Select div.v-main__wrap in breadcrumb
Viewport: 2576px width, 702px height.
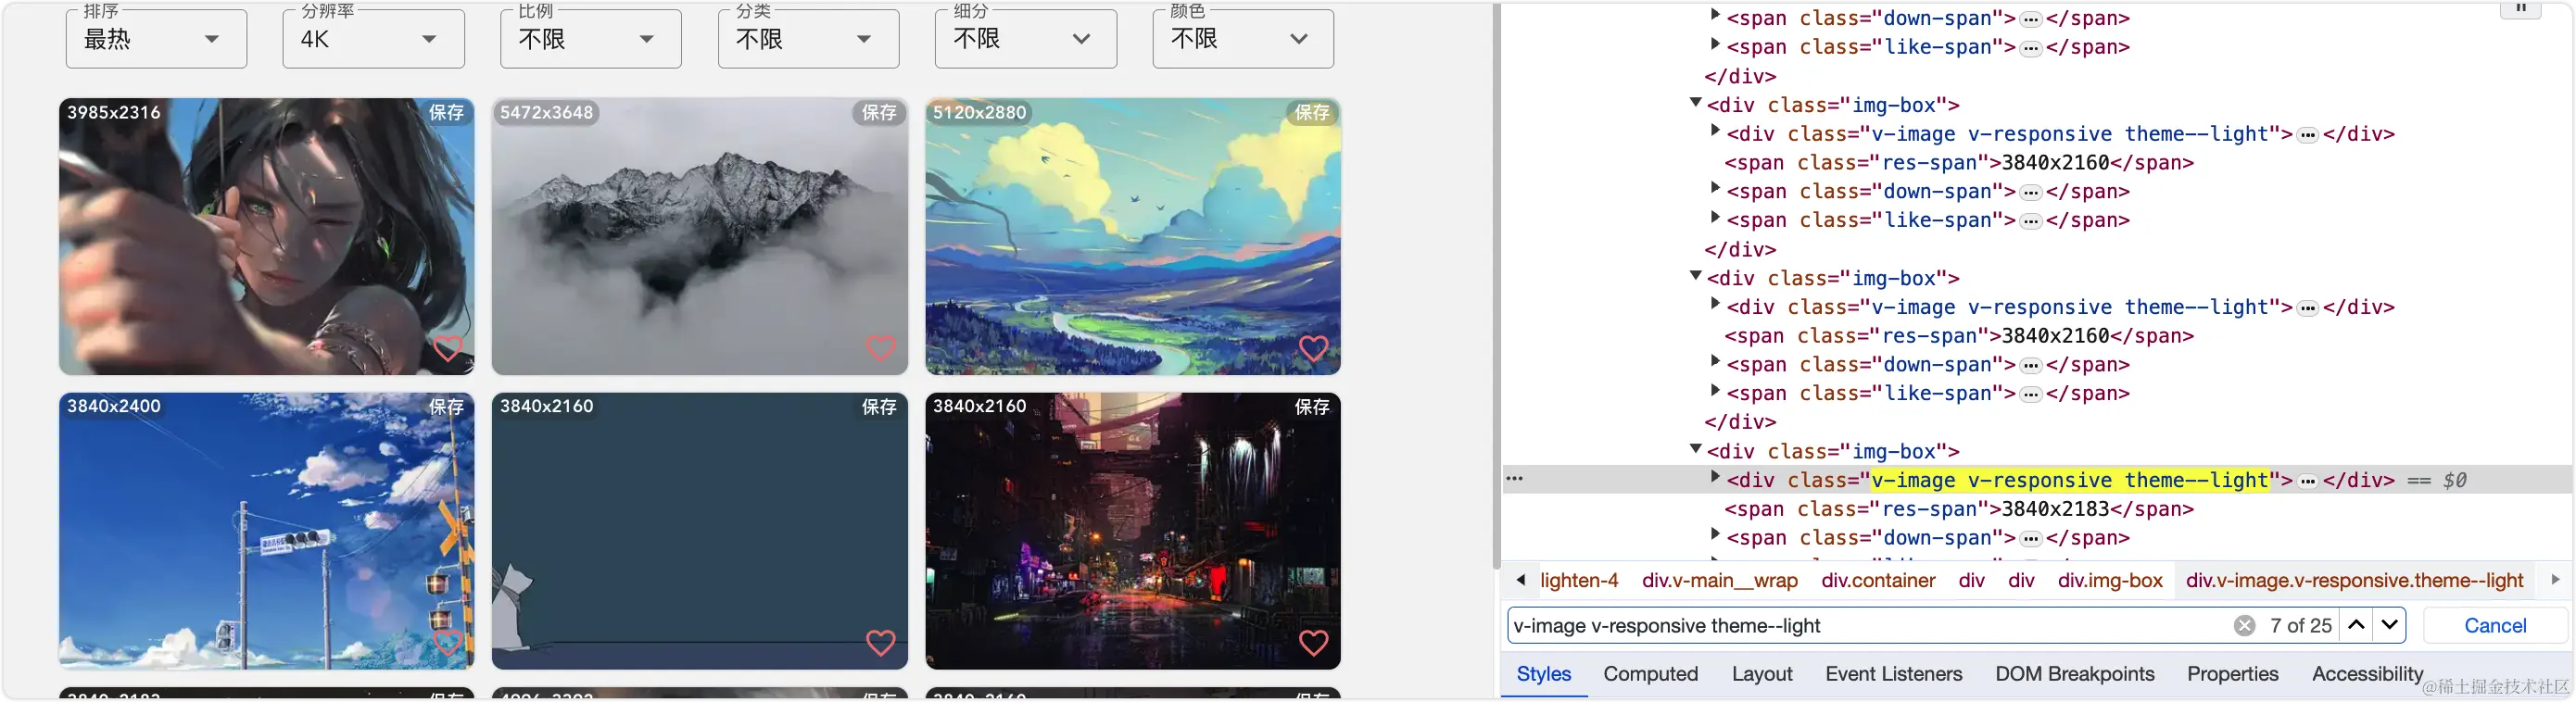point(1719,580)
